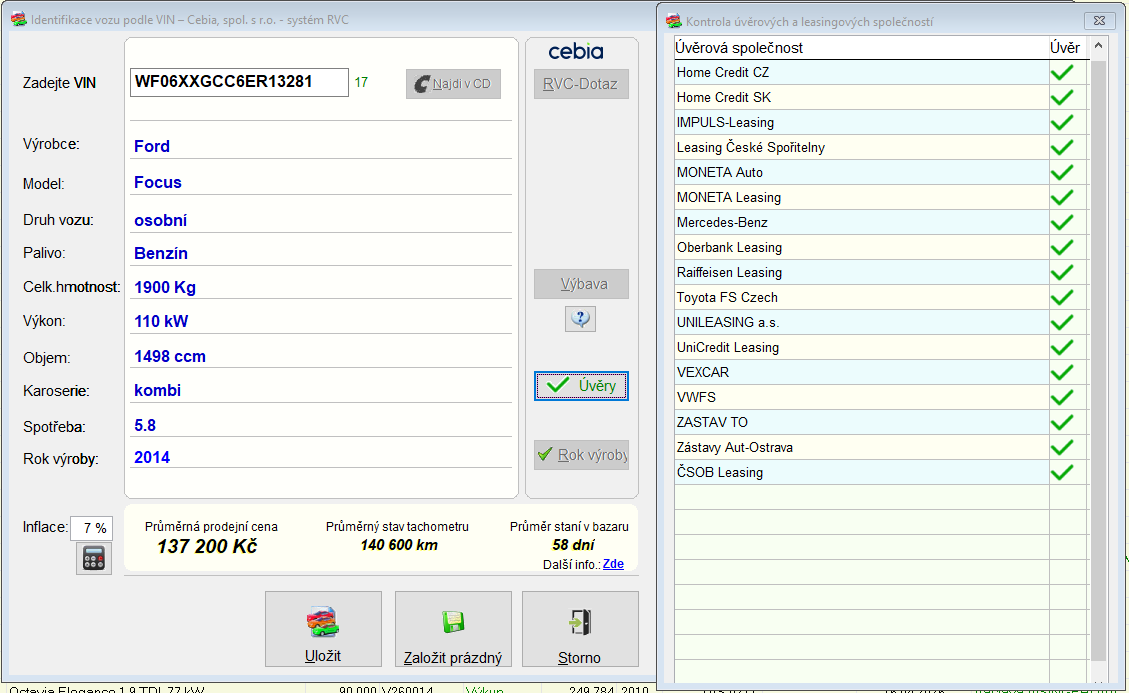
Task: Click the Uložit cars icon button
Action: [x=323, y=629]
